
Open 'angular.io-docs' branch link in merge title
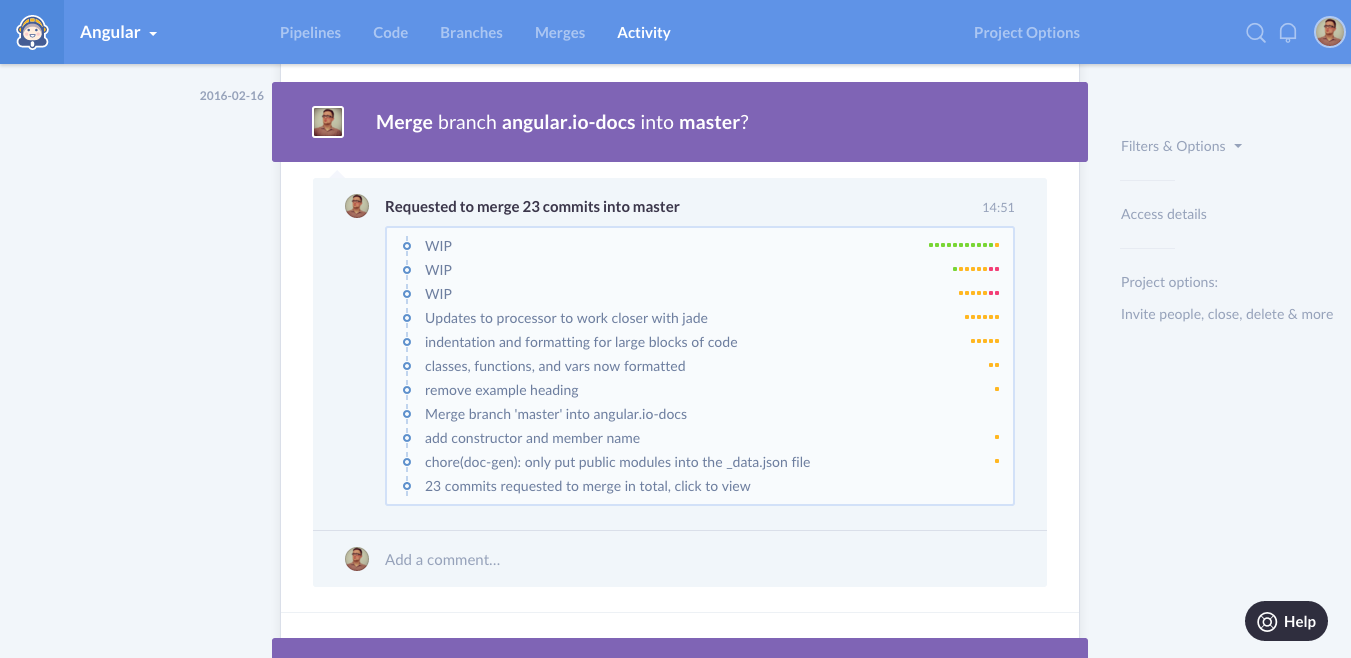[568, 122]
